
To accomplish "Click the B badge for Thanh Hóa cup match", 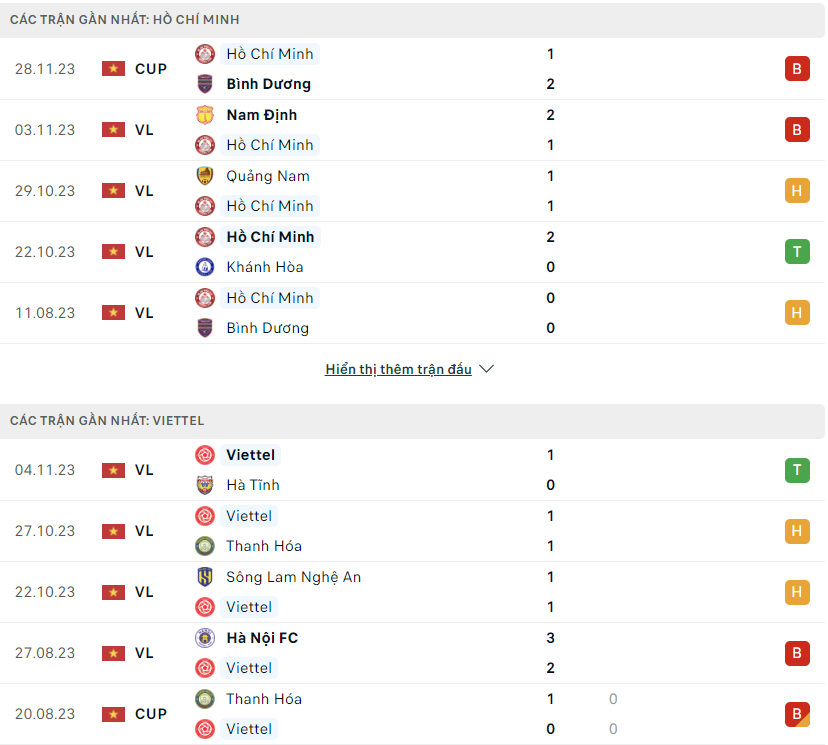I will [x=797, y=714].
